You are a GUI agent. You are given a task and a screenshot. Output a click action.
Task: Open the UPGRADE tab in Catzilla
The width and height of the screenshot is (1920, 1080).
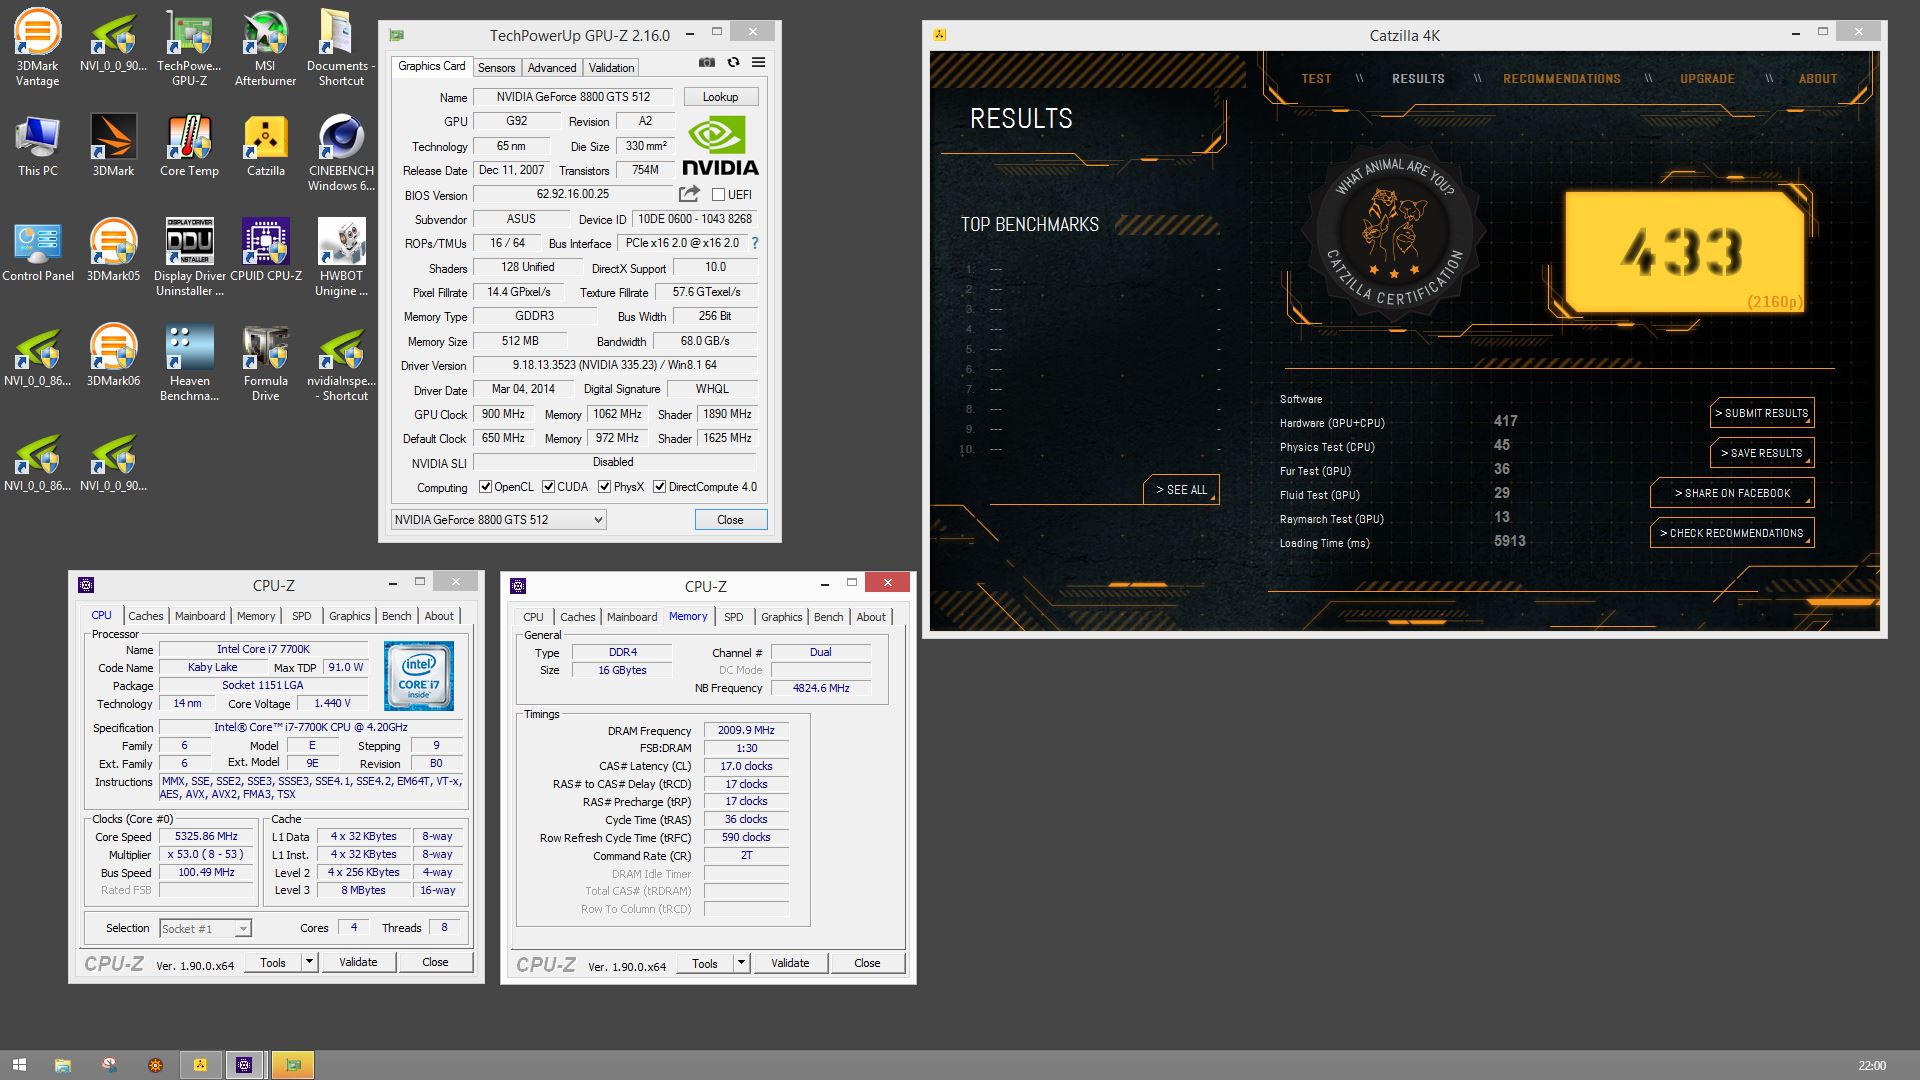[1707, 78]
